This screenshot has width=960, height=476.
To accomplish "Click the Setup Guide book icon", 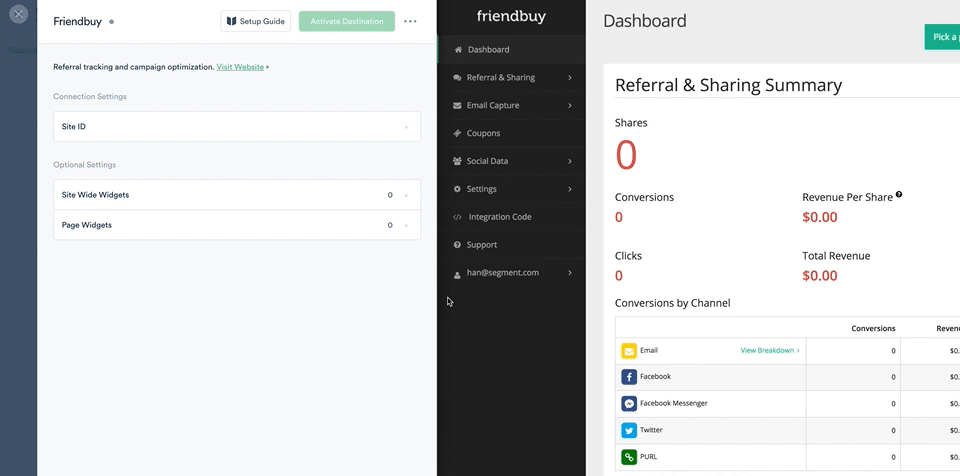I will click(231, 21).
